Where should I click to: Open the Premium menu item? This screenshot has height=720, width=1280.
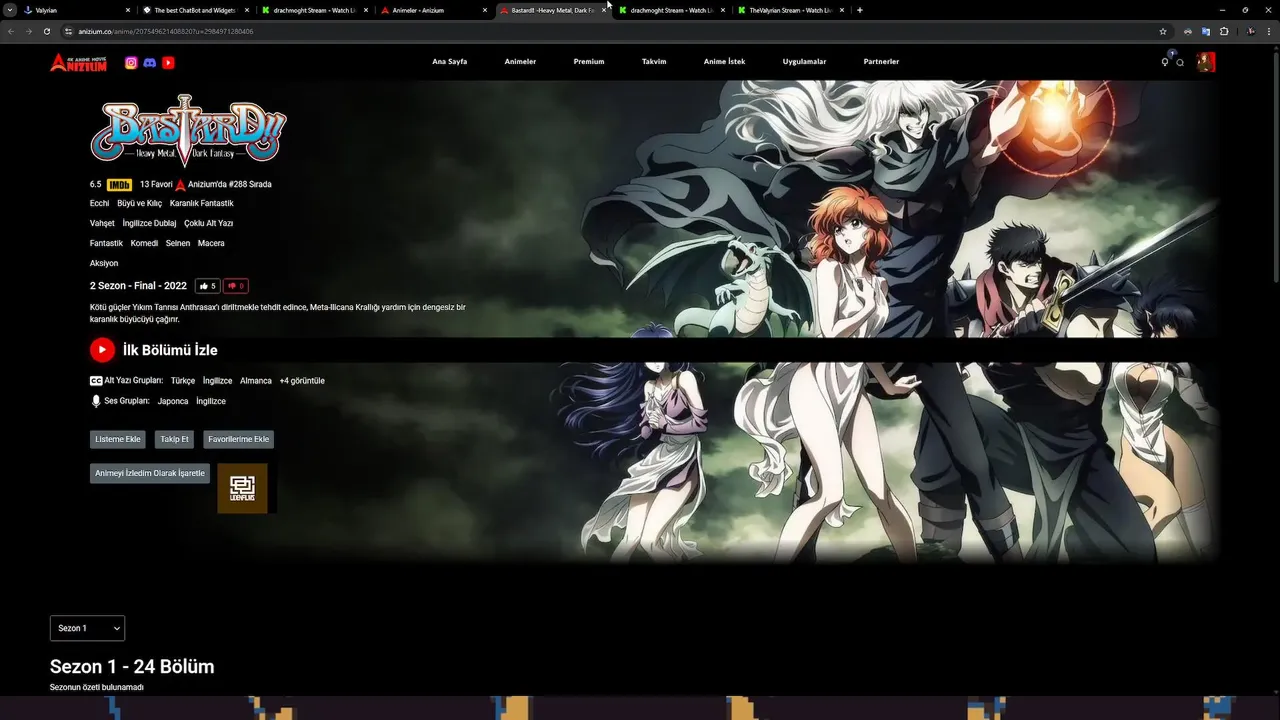point(589,62)
